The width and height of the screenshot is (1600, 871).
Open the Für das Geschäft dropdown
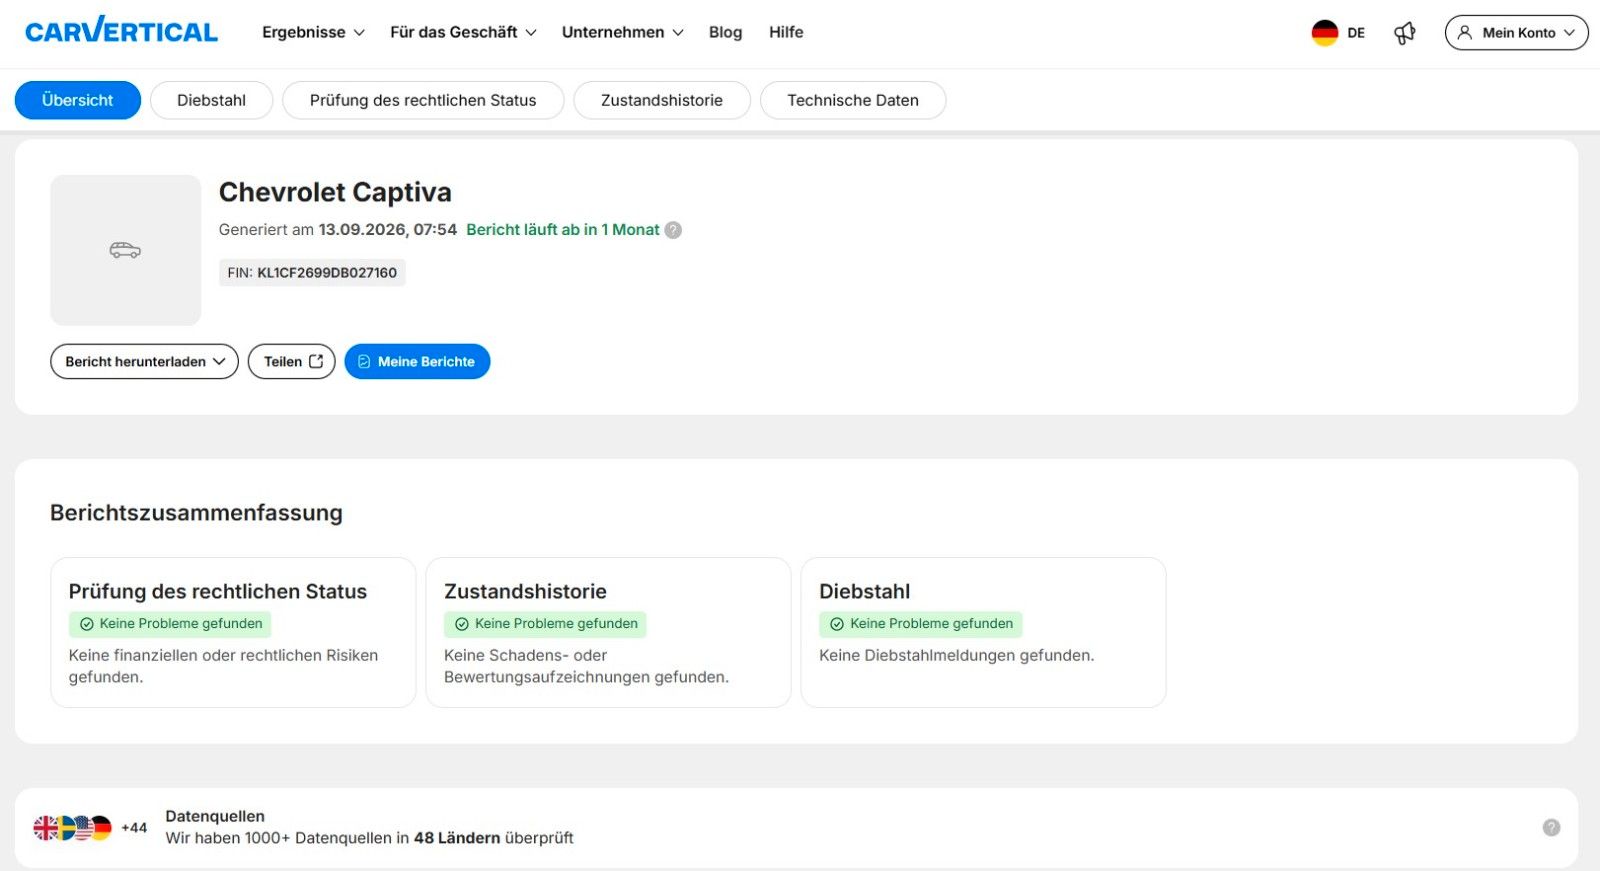point(463,32)
